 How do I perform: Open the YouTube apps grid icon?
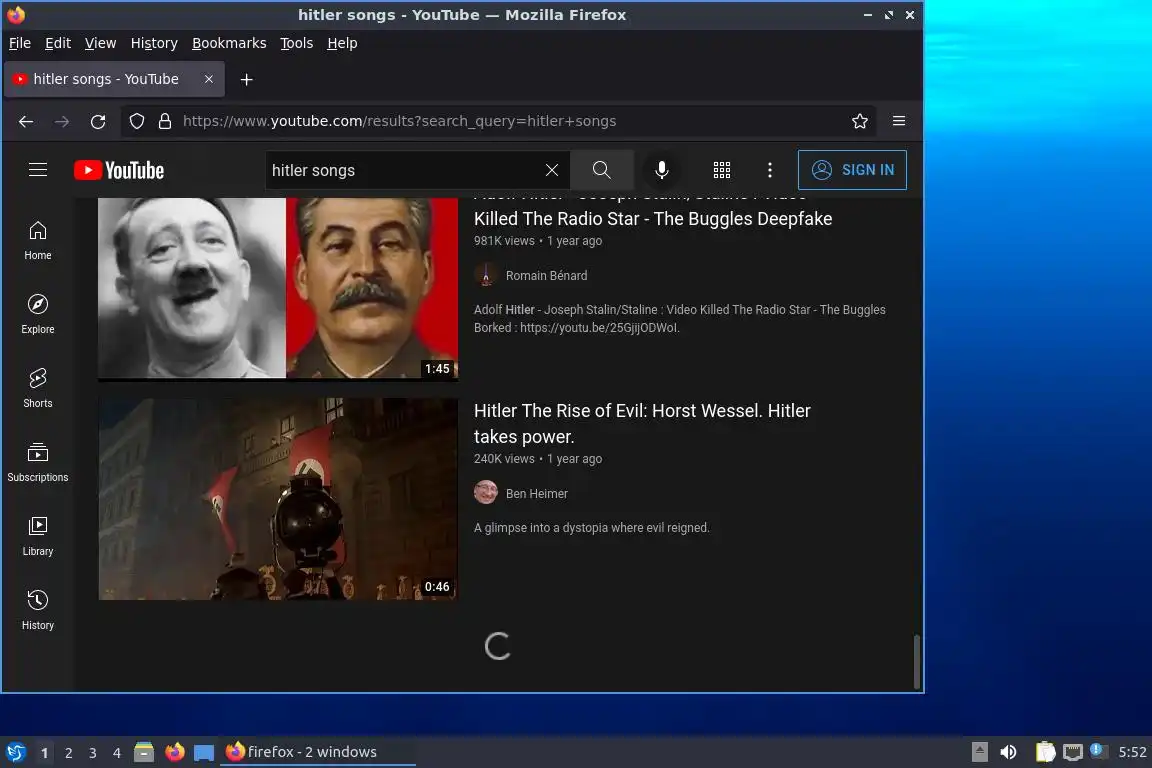click(x=721, y=170)
